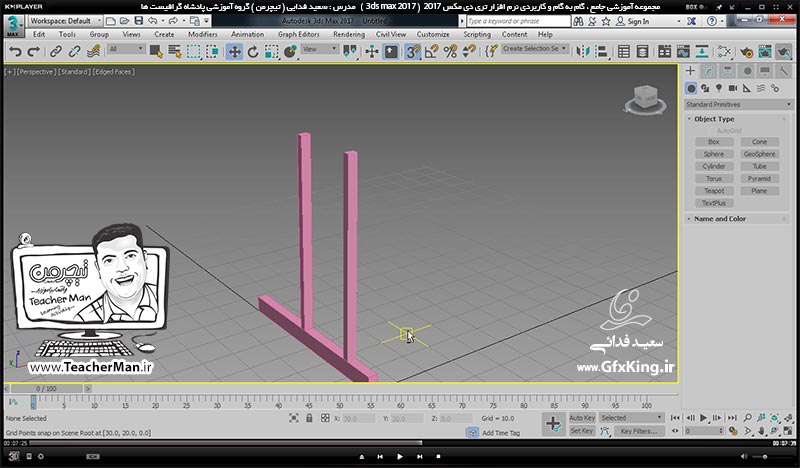800x468 pixels.
Task: Toggle the Auto Key button
Action: click(582, 417)
